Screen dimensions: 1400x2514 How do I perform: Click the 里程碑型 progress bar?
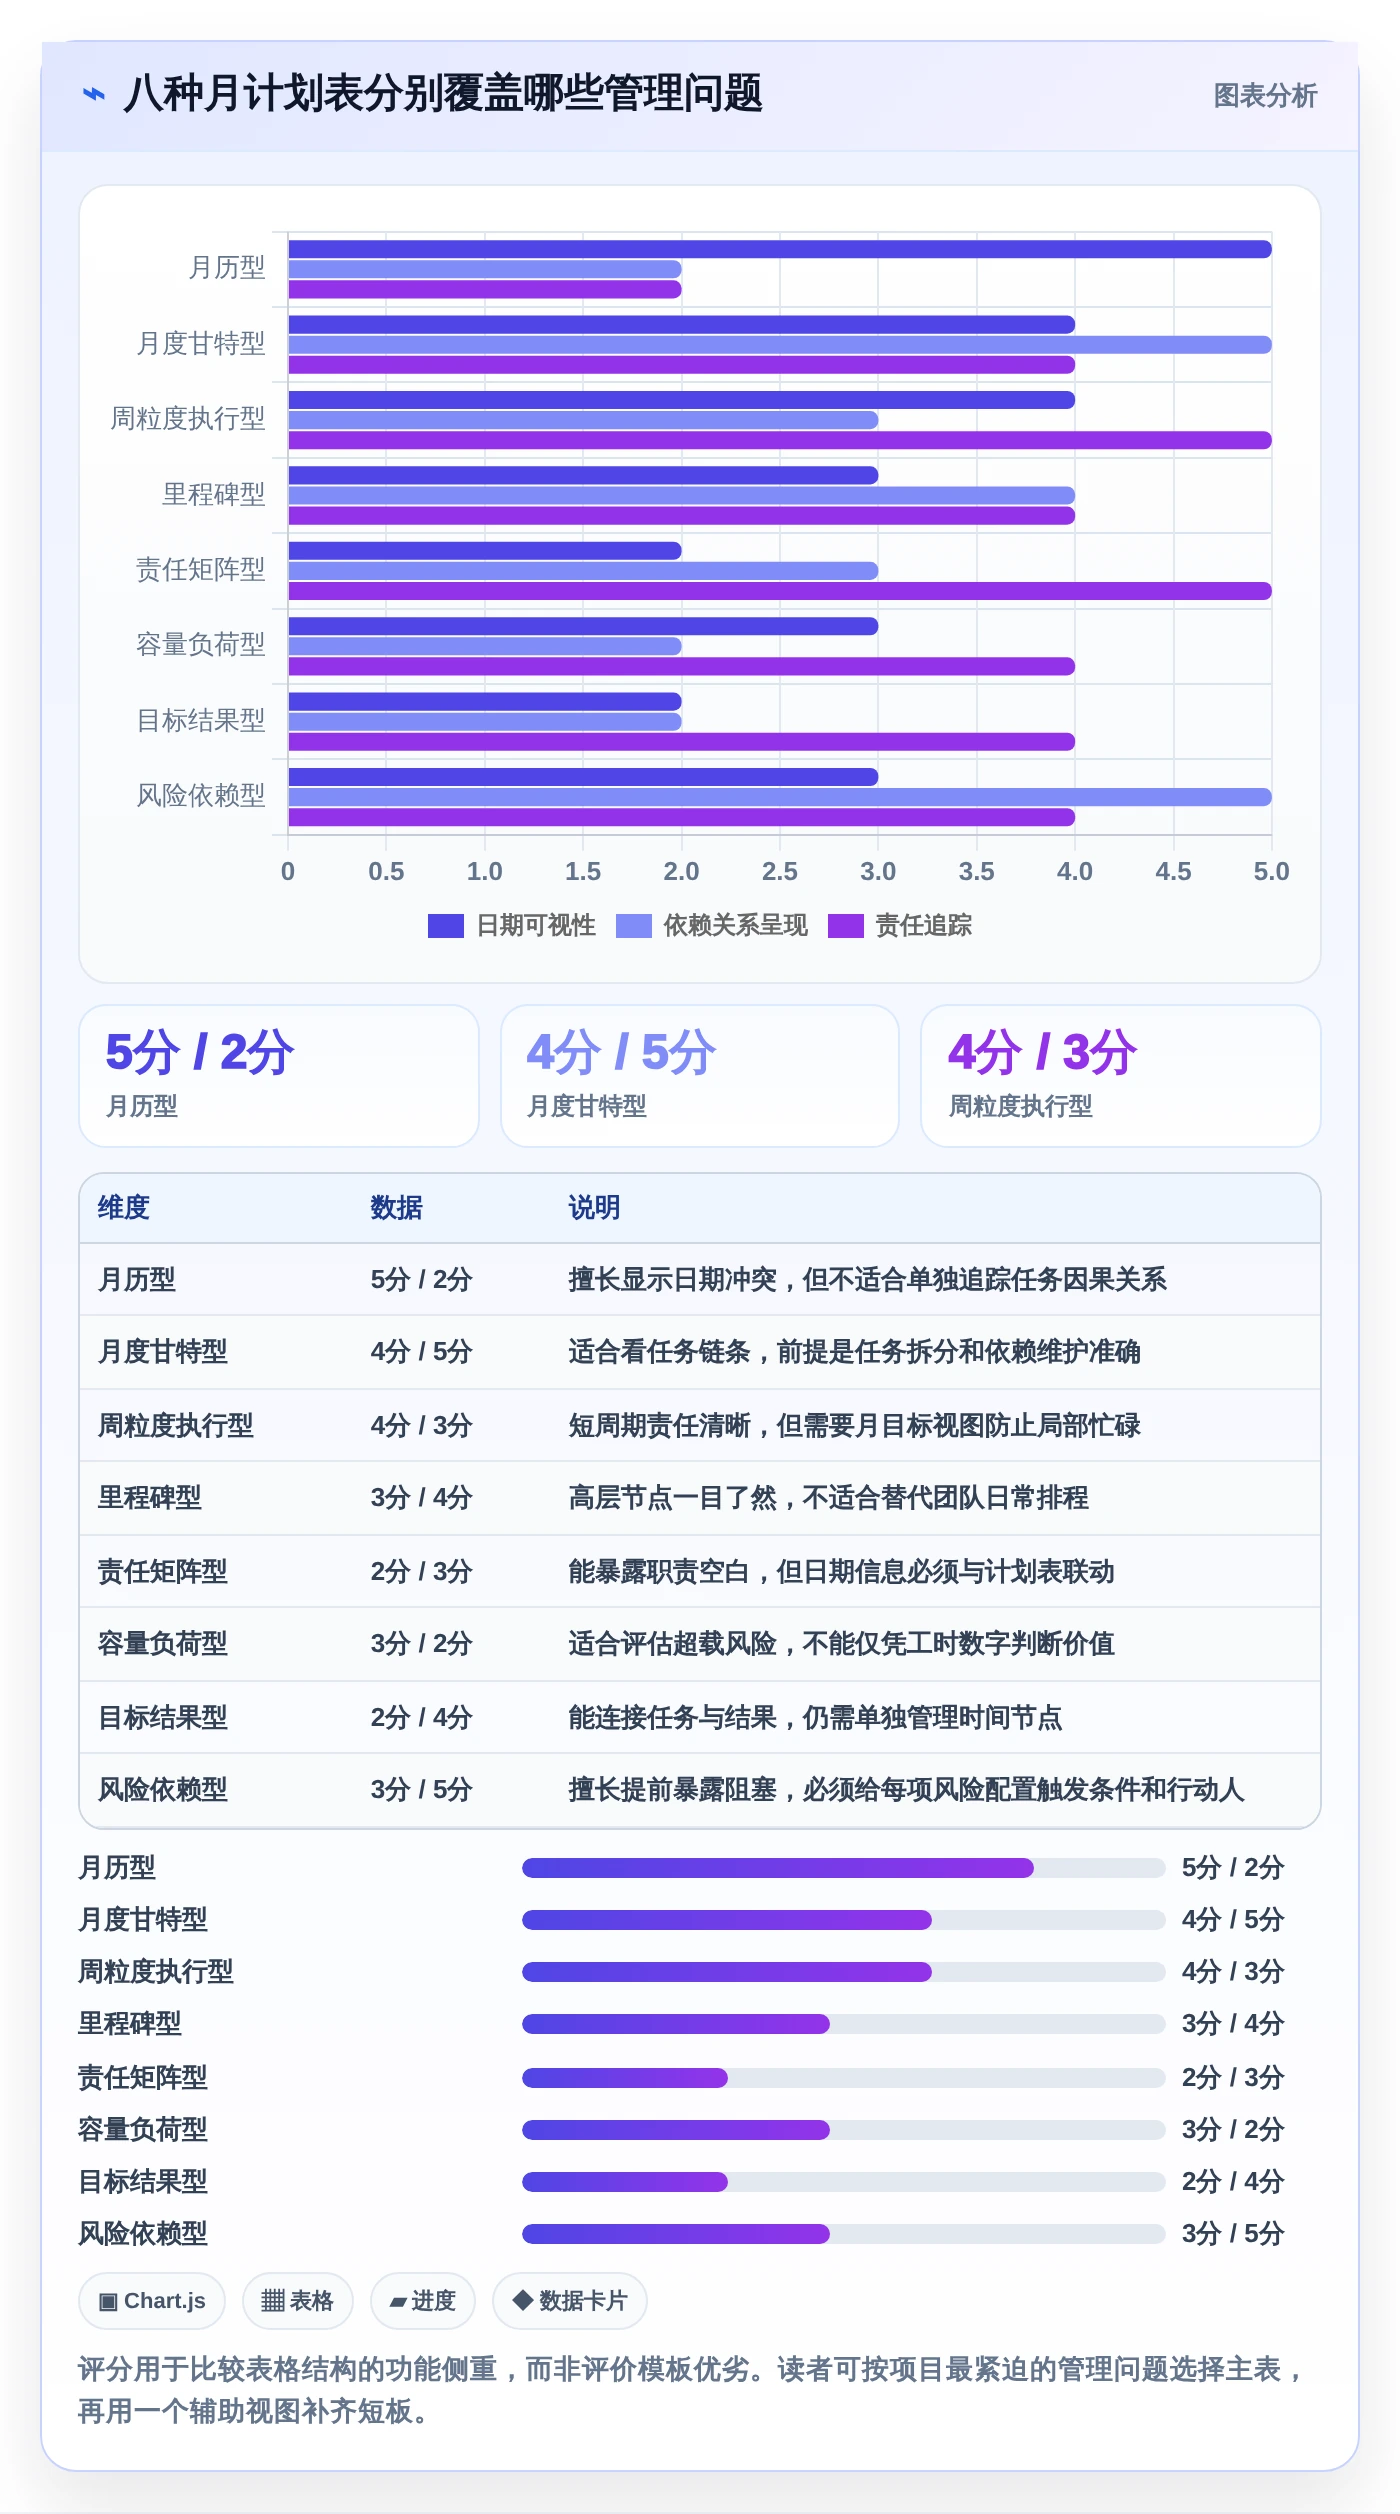click(843, 2023)
